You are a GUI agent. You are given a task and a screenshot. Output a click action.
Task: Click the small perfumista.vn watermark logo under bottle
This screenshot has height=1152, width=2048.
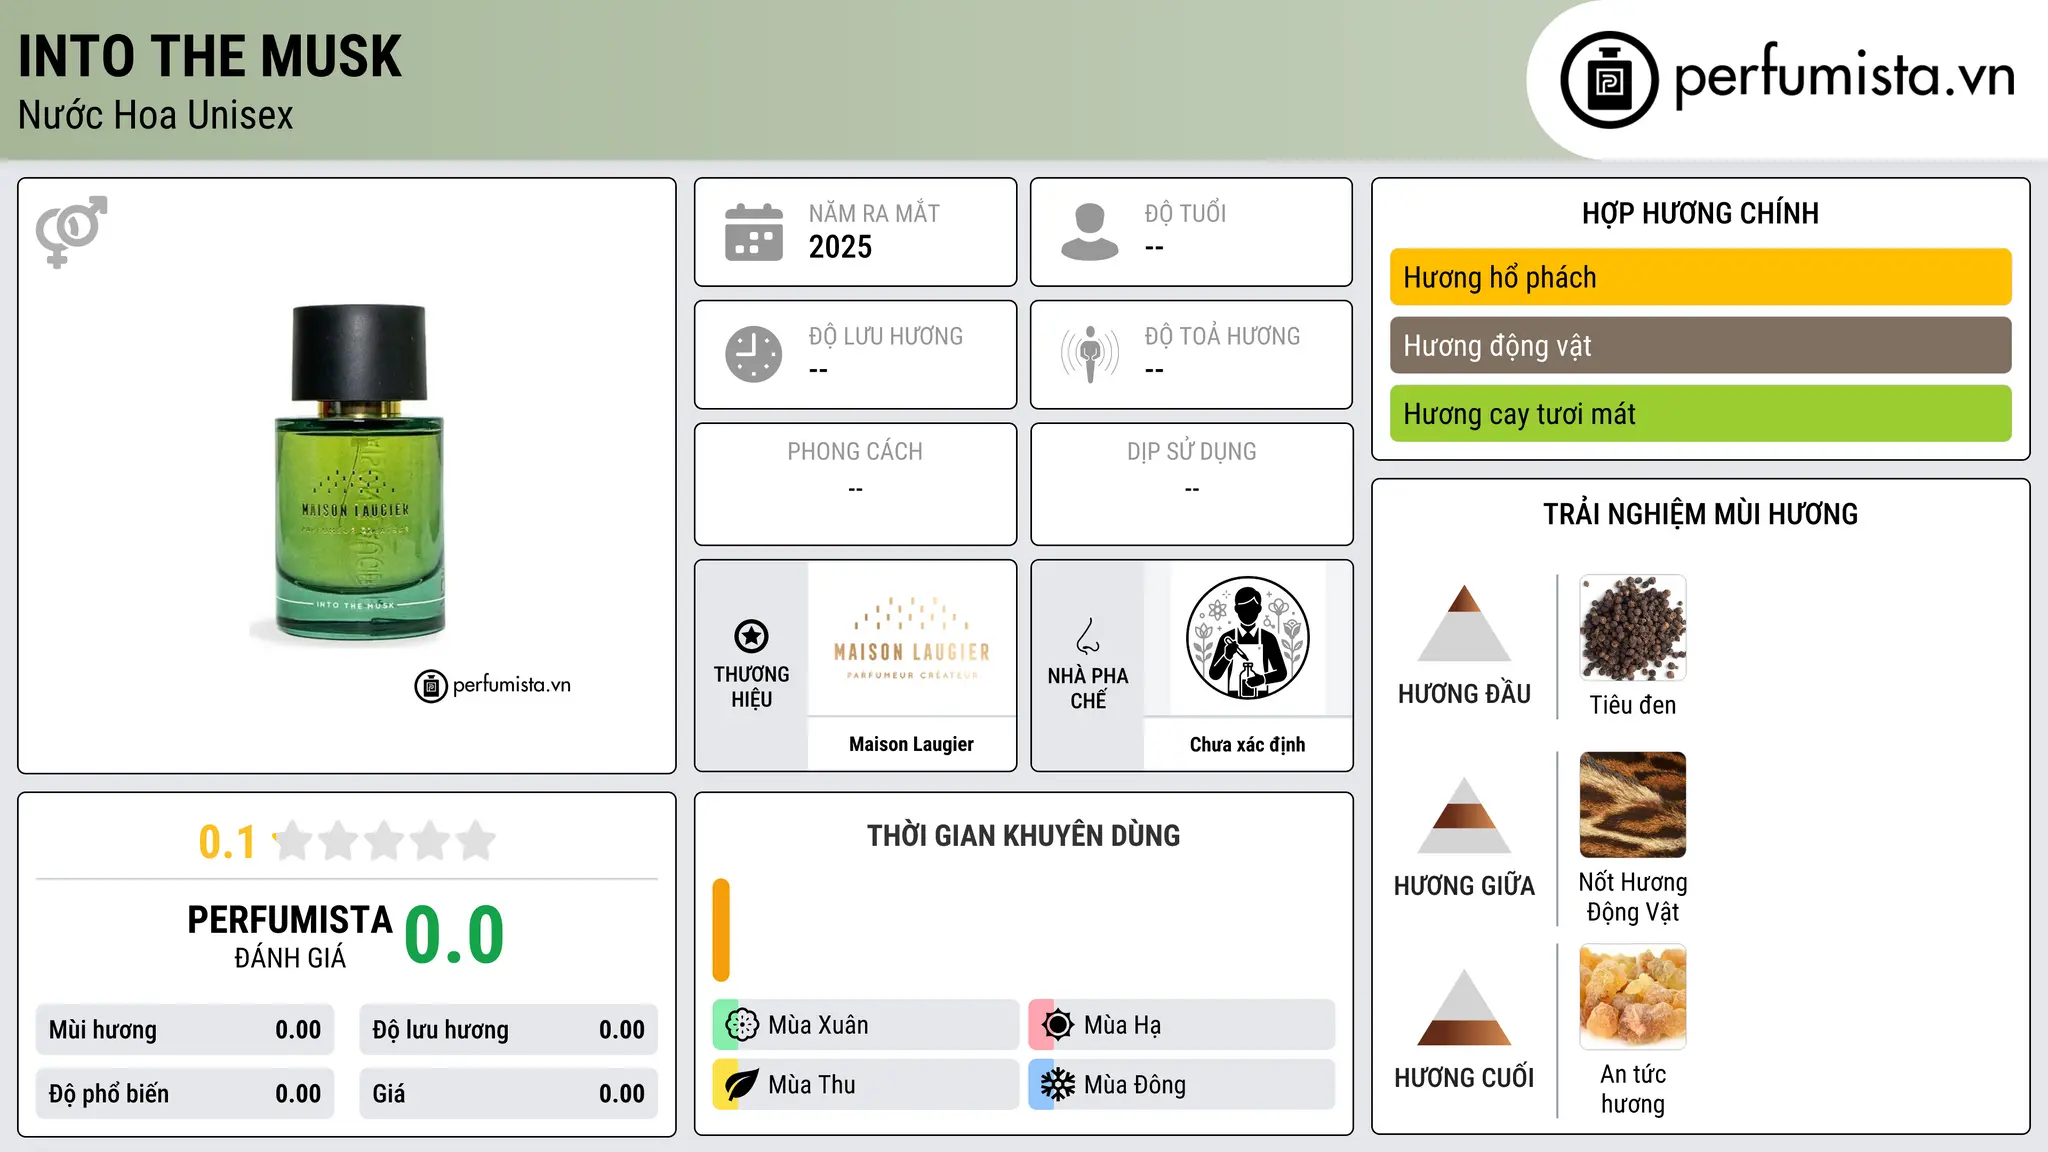coord(493,686)
